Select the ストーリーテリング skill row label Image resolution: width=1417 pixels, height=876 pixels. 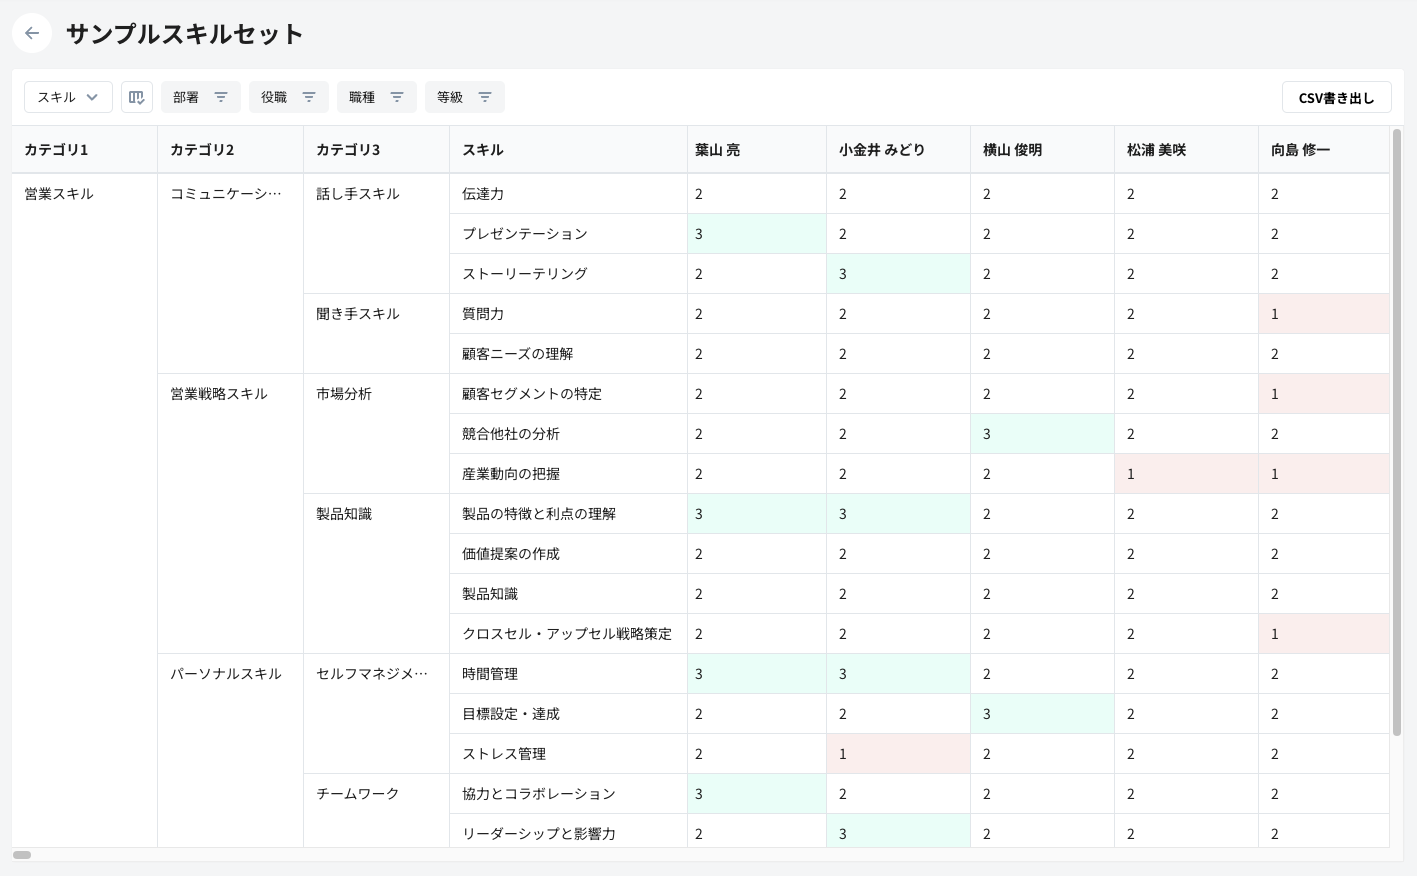click(525, 274)
